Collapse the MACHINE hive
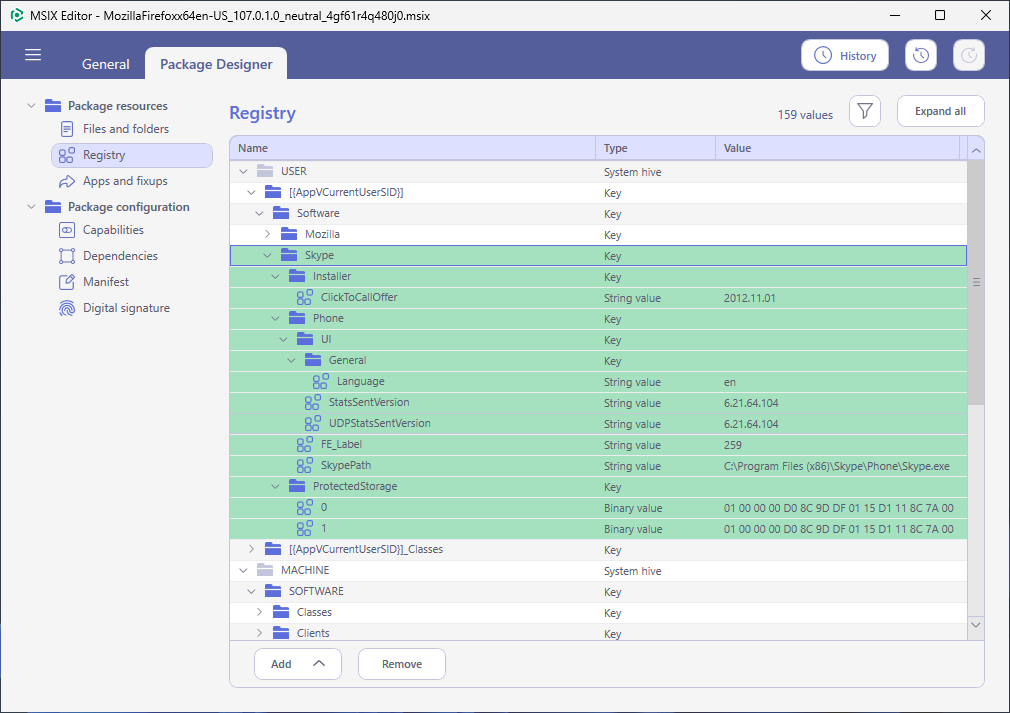The image size is (1010, 713). (243, 571)
